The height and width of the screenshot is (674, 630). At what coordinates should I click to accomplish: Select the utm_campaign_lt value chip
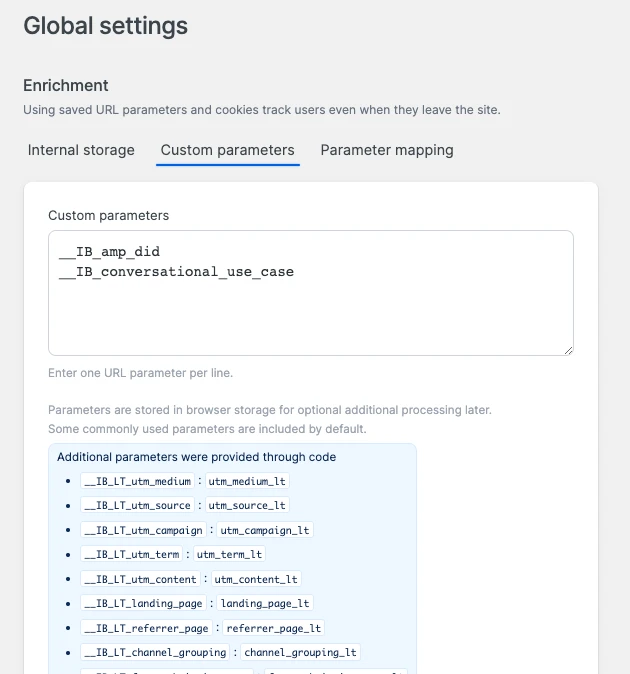click(265, 530)
